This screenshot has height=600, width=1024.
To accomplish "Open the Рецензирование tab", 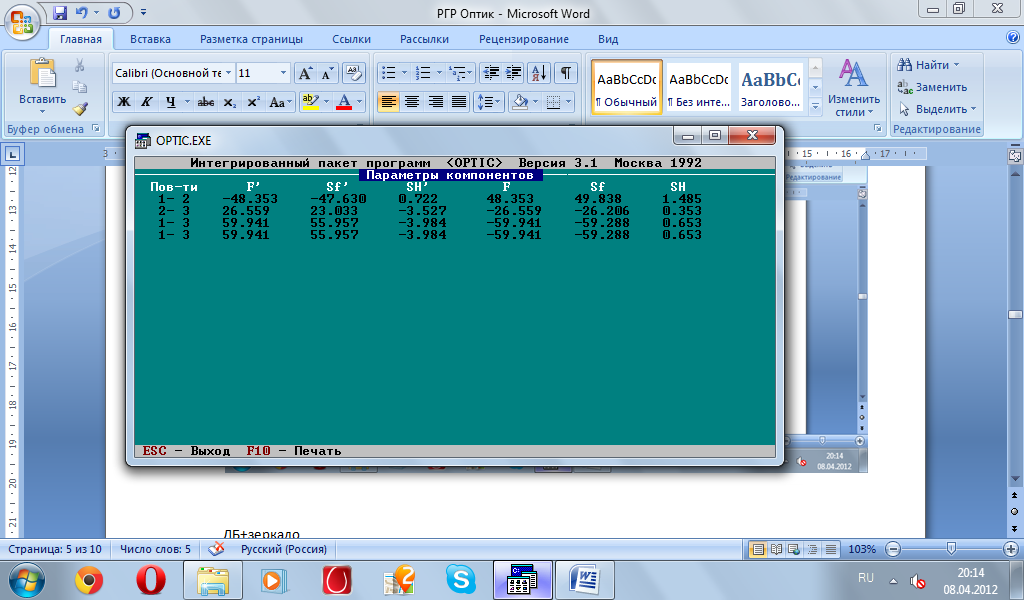I will pyautogui.click(x=524, y=39).
